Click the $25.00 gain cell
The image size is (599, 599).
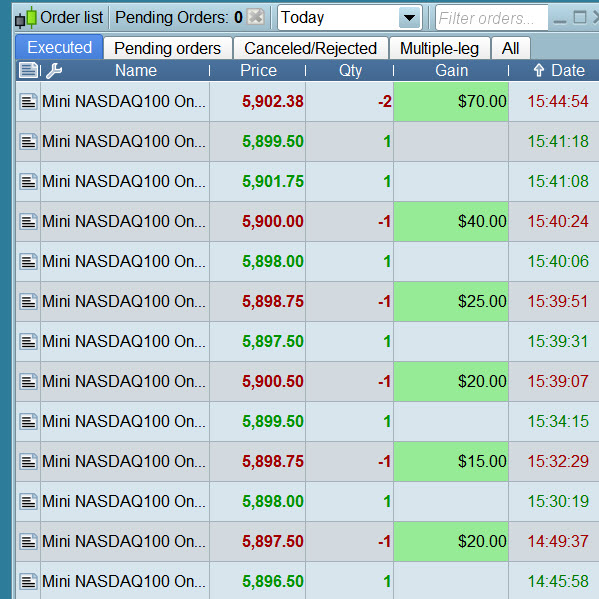coord(451,301)
